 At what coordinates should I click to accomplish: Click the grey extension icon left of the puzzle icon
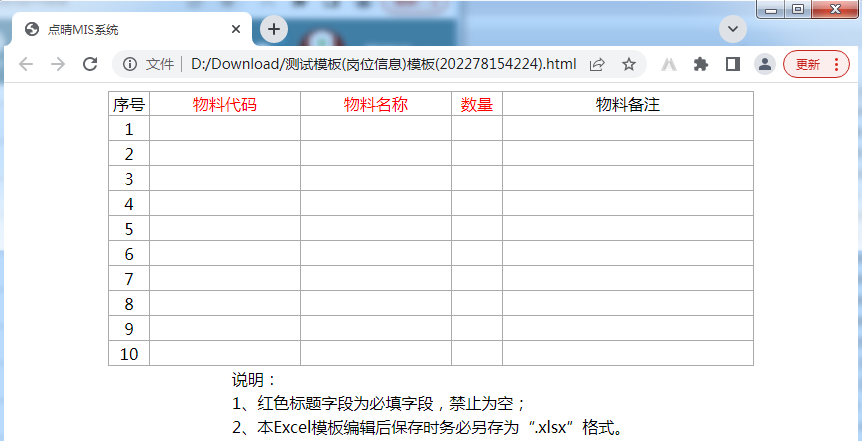pos(668,64)
